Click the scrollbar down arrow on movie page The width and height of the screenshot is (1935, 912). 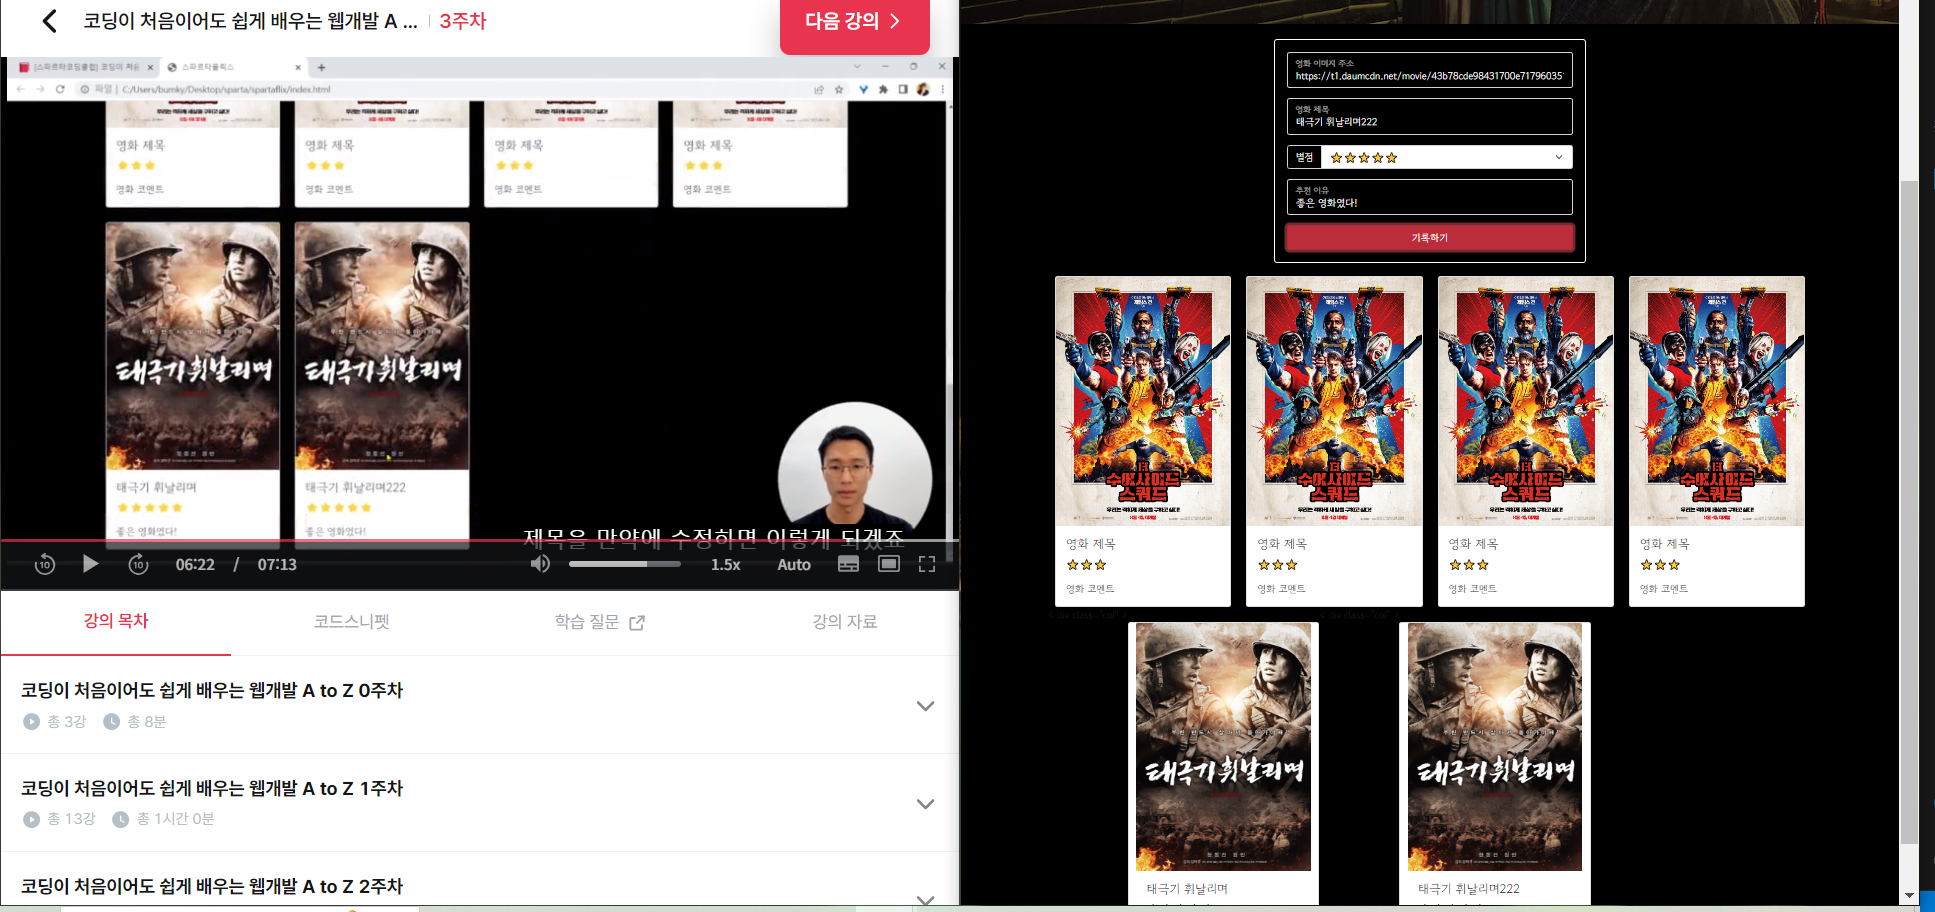pos(1909,895)
